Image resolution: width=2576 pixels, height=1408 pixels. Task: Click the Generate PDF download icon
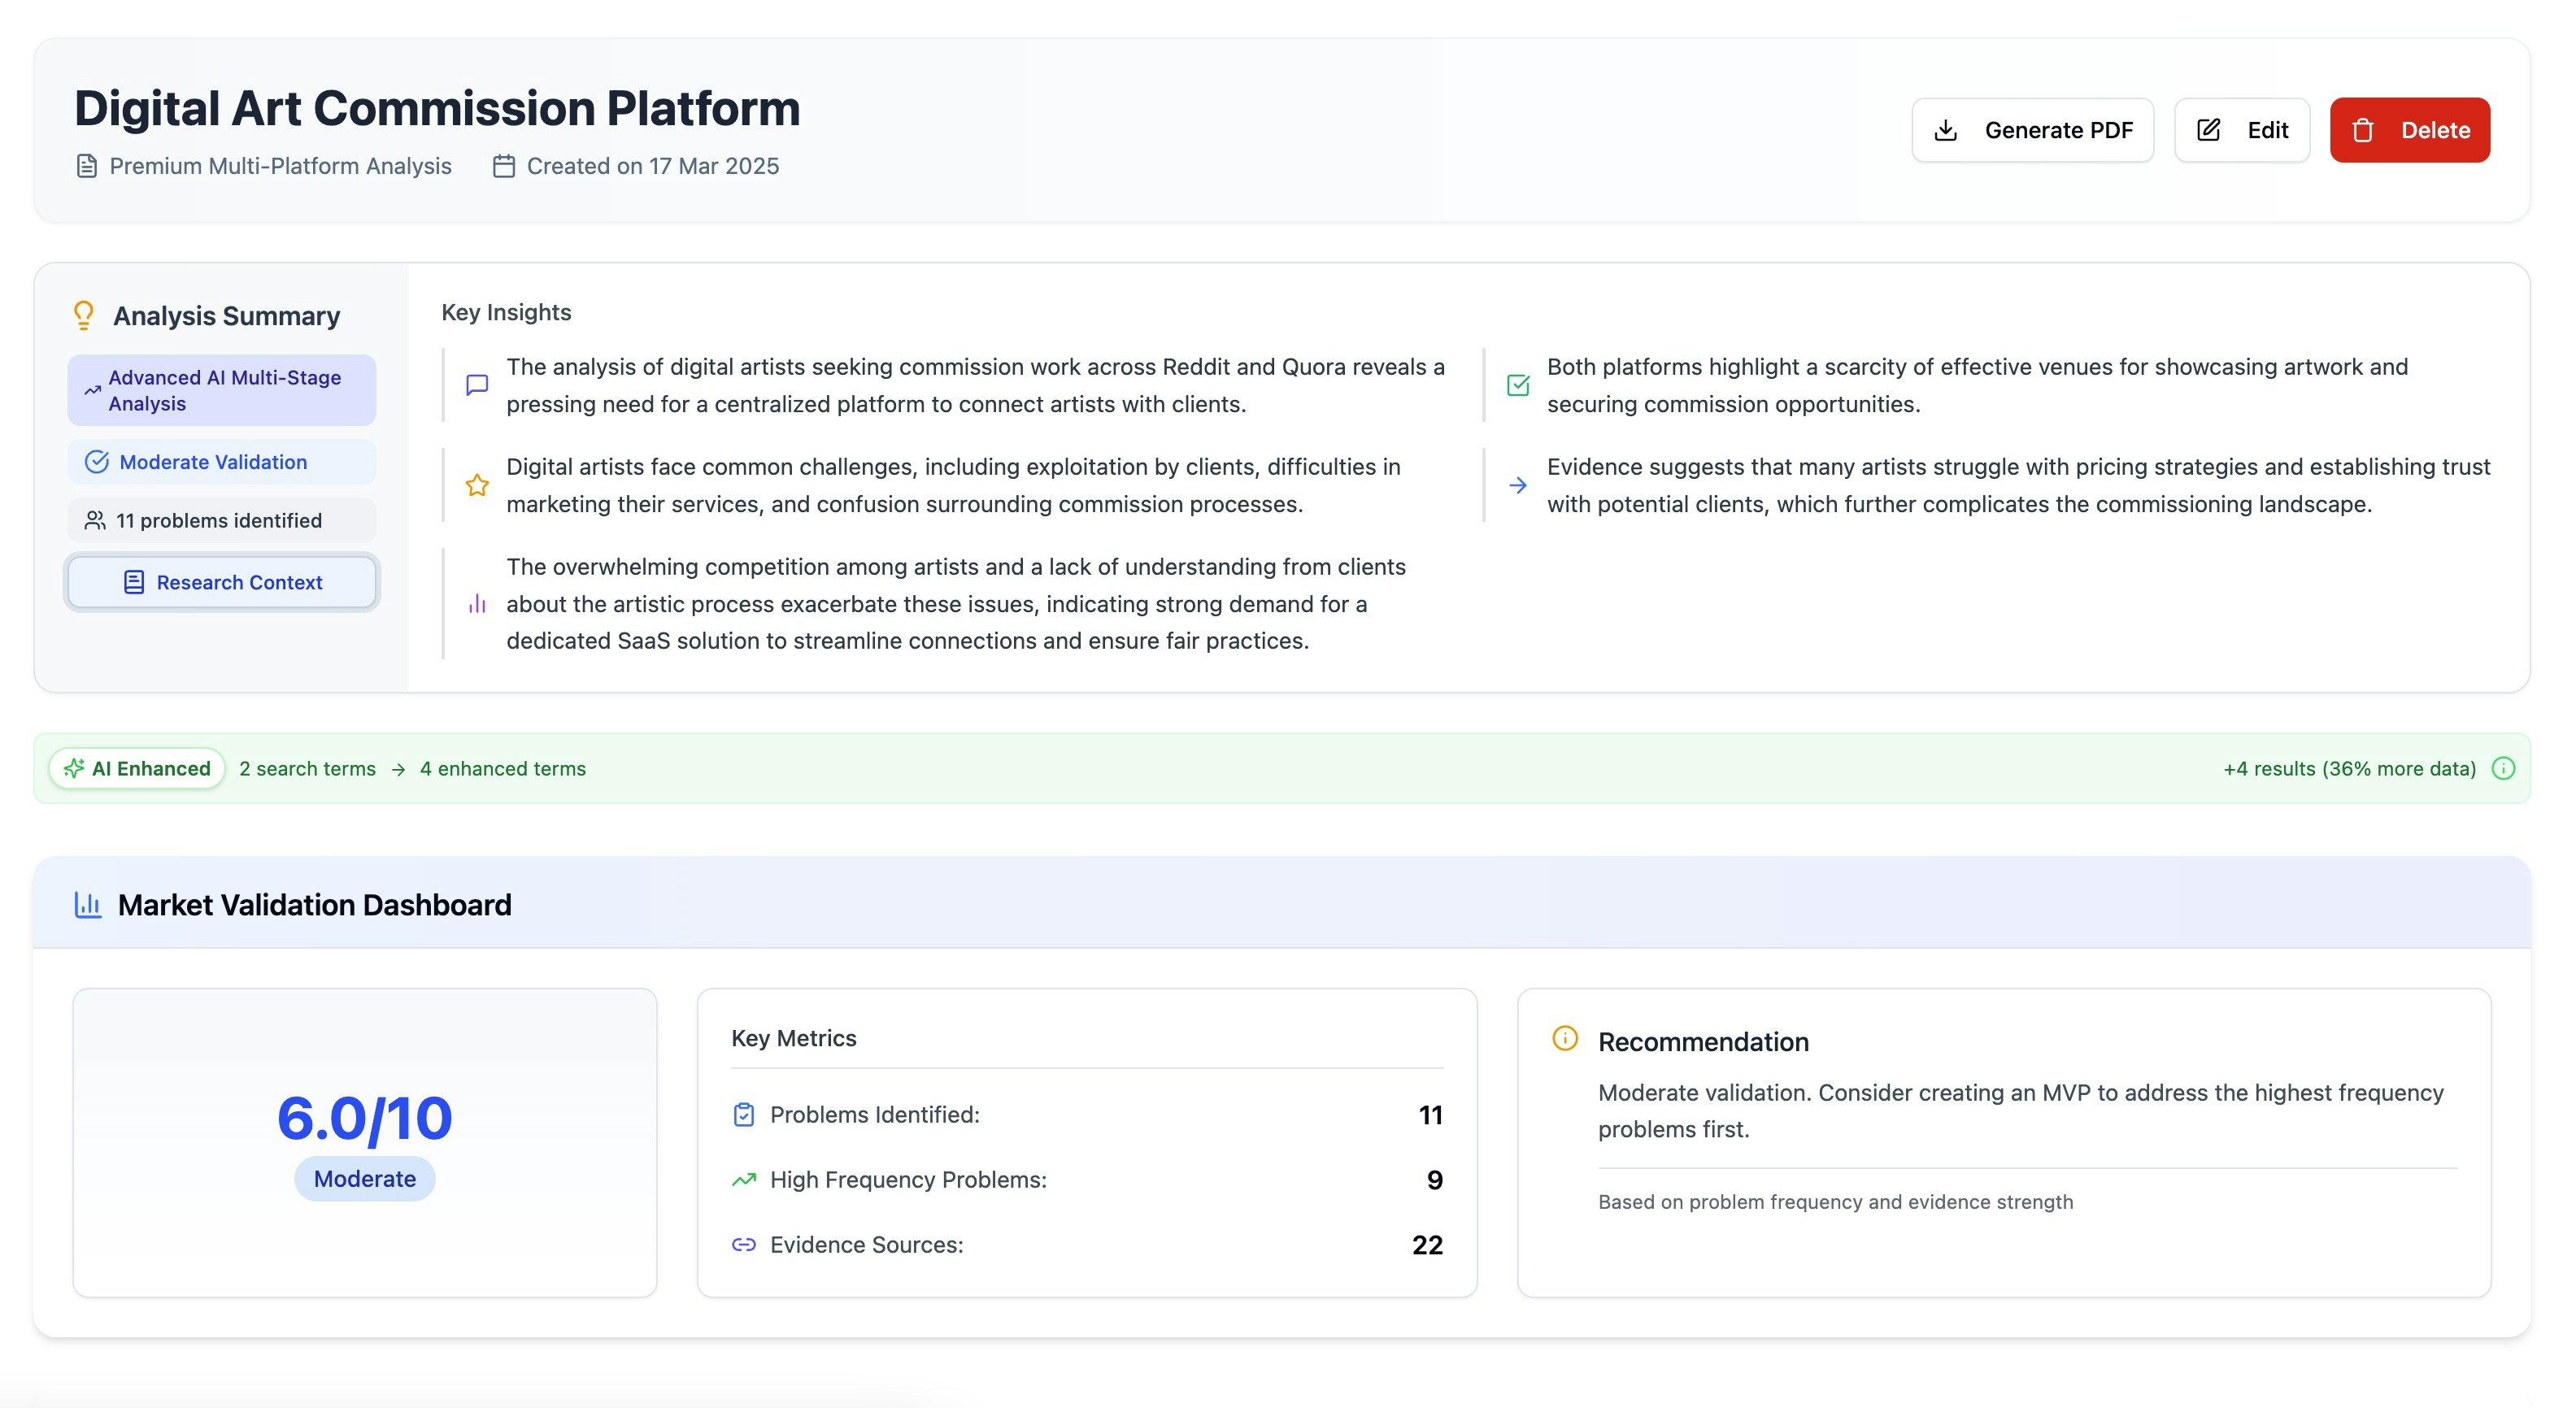point(1945,130)
